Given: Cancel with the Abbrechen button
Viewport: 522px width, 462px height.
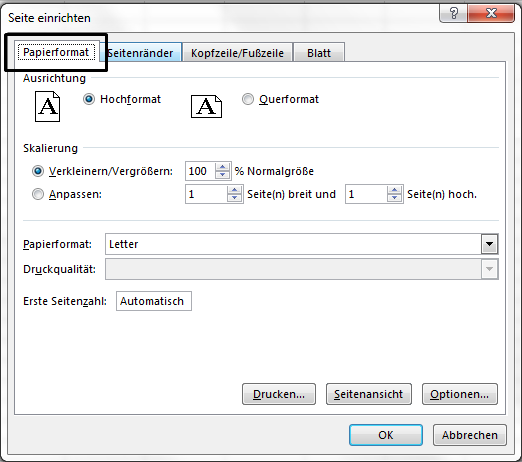Looking at the screenshot, I should tap(470, 435).
